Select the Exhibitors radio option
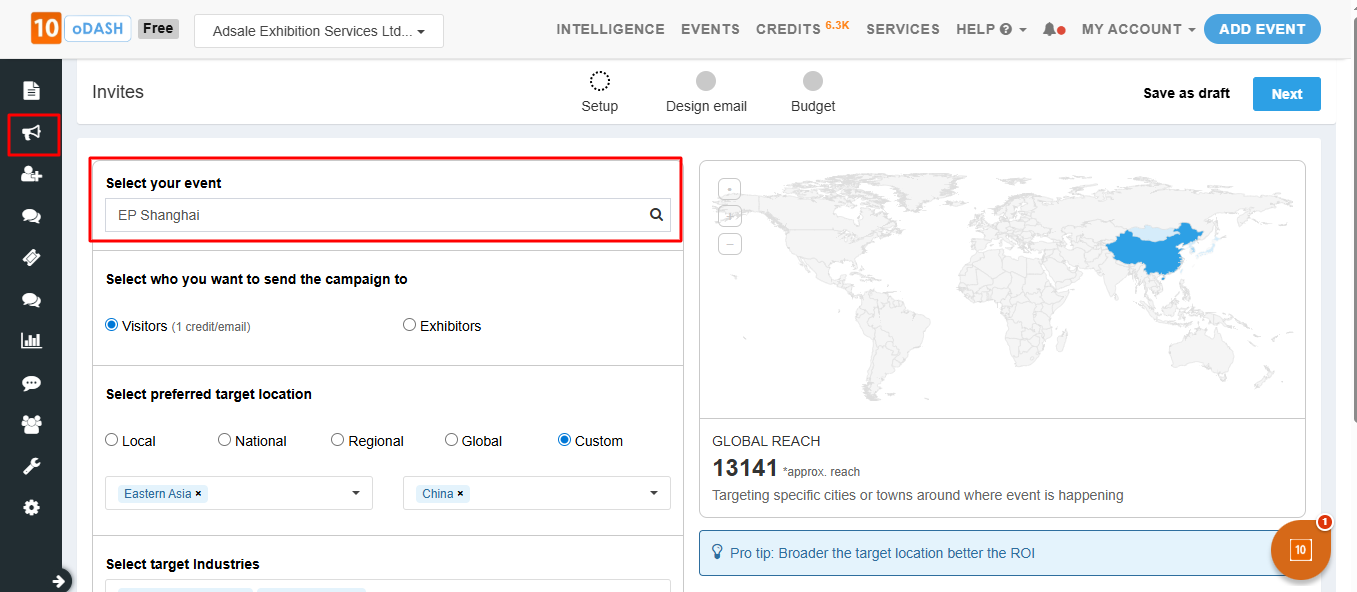Viewport: 1357px width, 592px height. [x=410, y=325]
